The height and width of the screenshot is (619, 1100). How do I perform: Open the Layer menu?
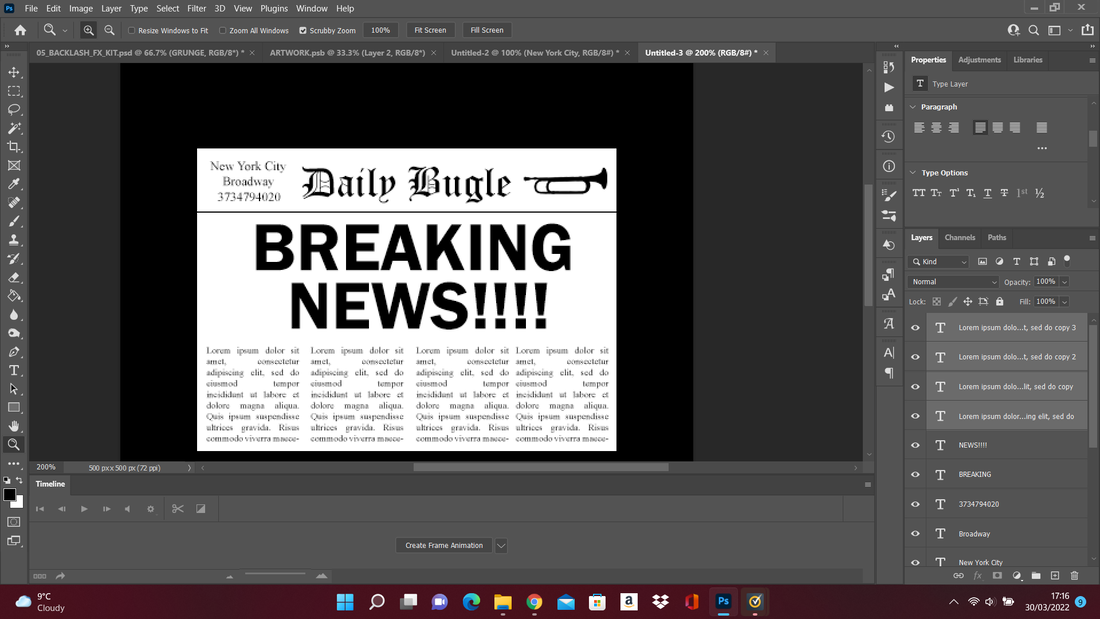coord(111,8)
